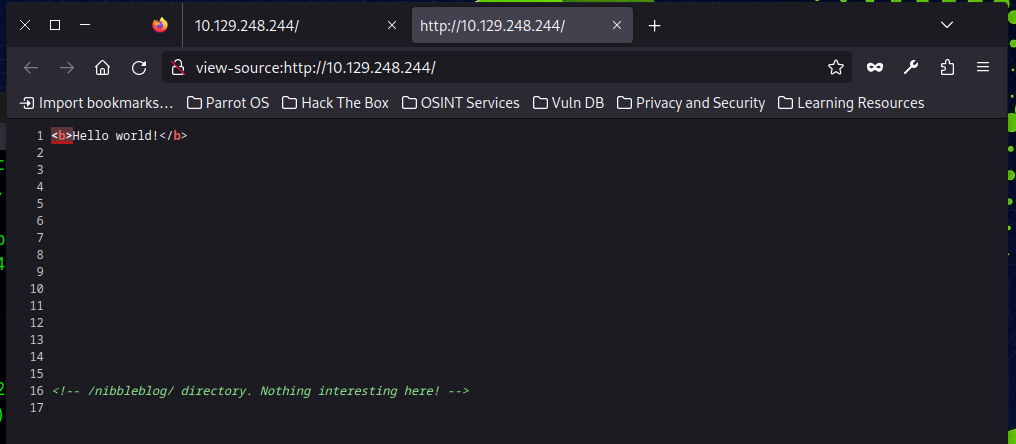This screenshot has width=1016, height=444.
Task: Open the infinity mask extension icon
Action: point(875,67)
